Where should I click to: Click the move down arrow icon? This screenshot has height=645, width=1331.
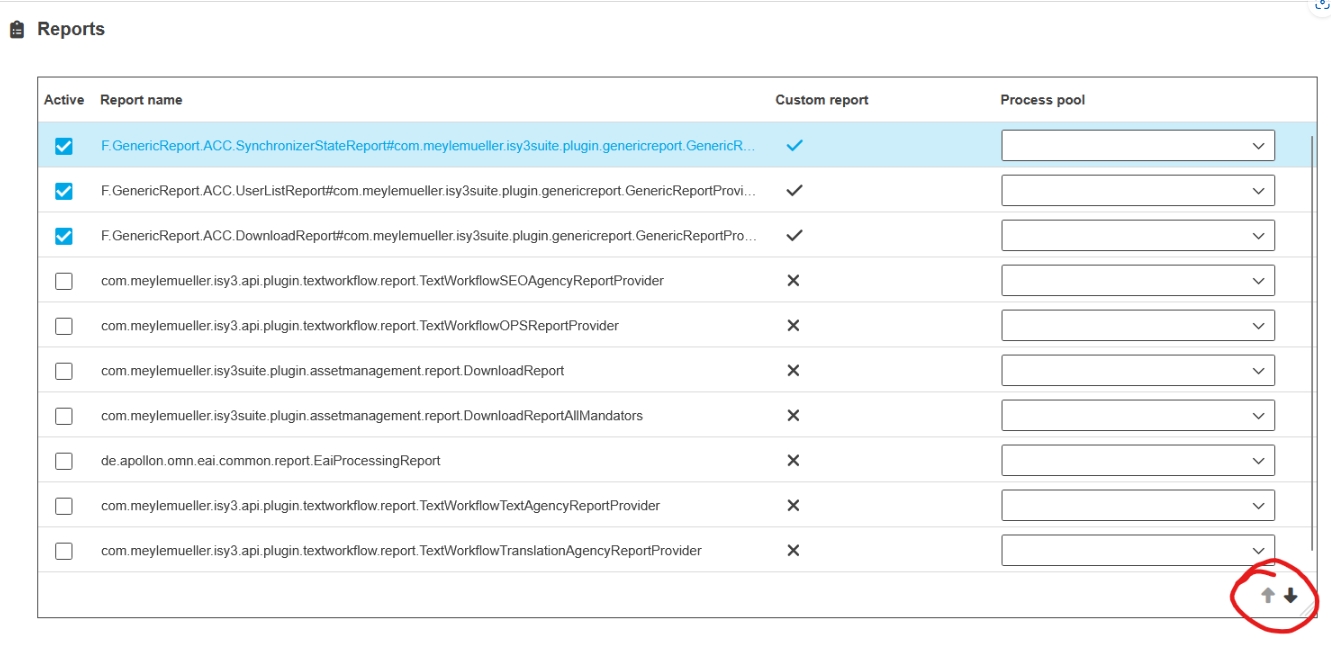[x=1291, y=596]
